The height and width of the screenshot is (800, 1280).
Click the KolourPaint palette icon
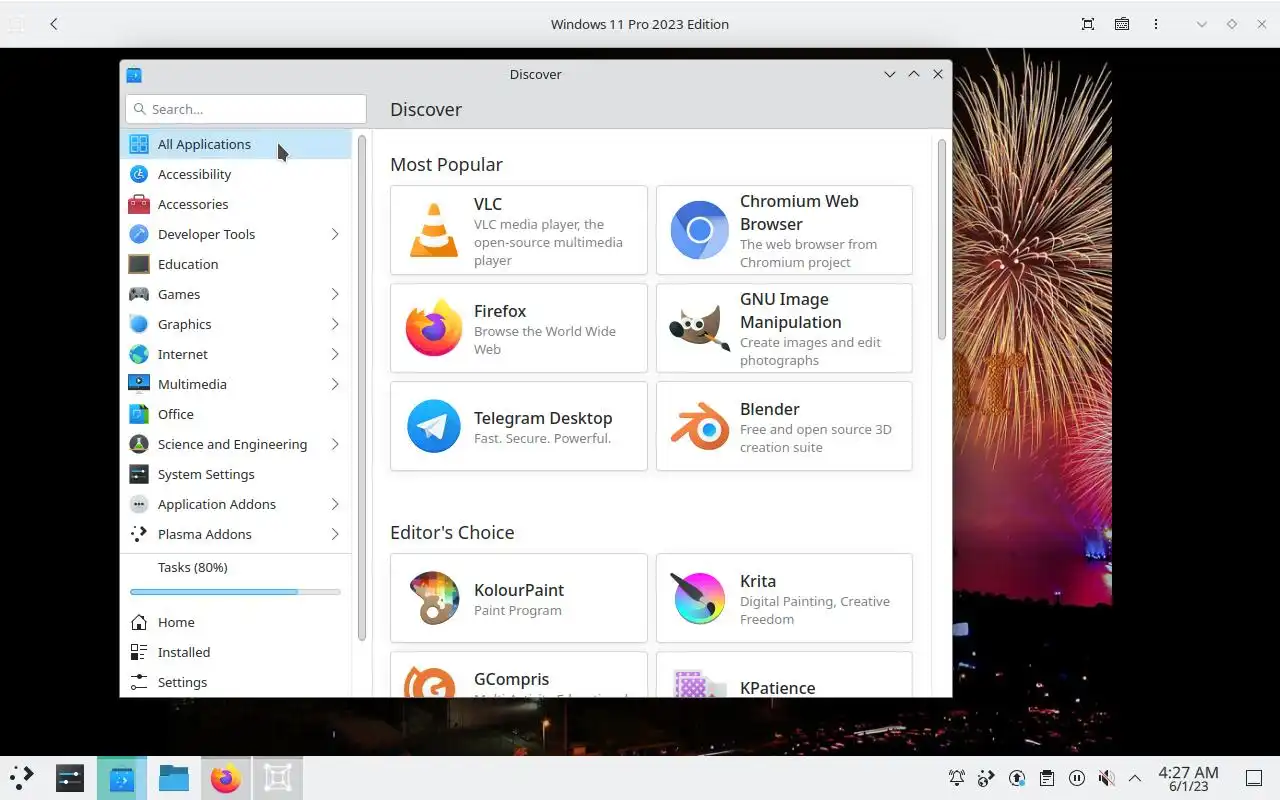coord(434,598)
